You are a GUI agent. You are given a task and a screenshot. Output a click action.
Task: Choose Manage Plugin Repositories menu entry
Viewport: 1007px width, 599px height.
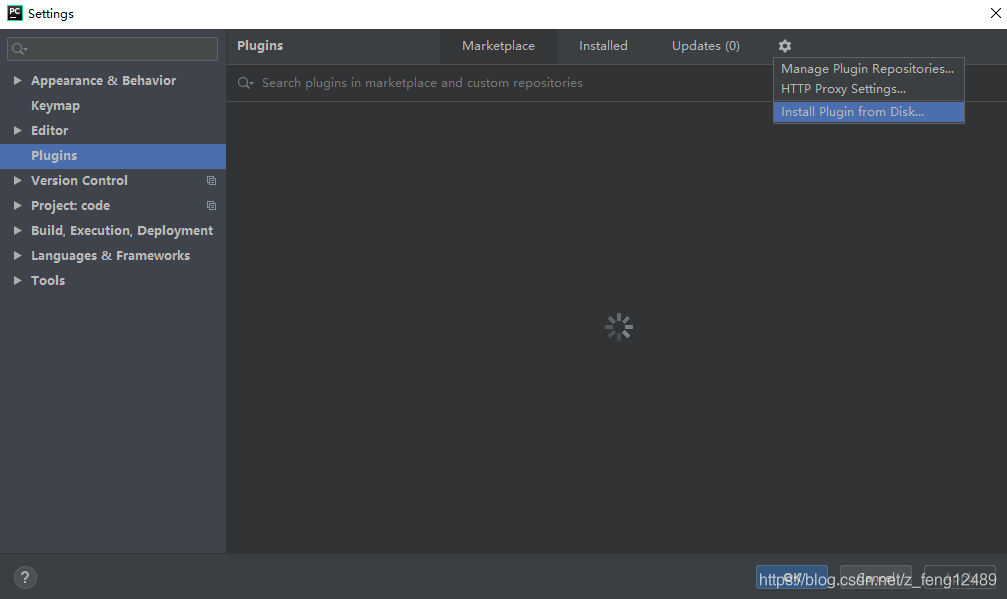click(x=868, y=69)
